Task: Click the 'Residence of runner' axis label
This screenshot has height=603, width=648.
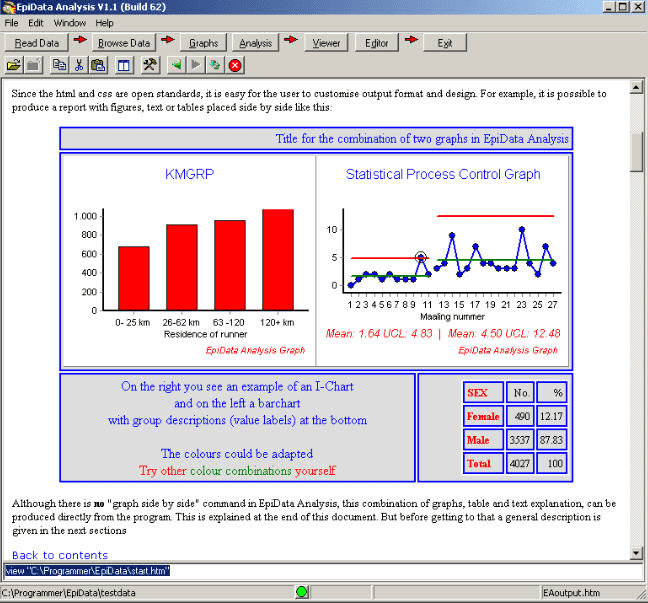Action: pyautogui.click(x=205, y=334)
